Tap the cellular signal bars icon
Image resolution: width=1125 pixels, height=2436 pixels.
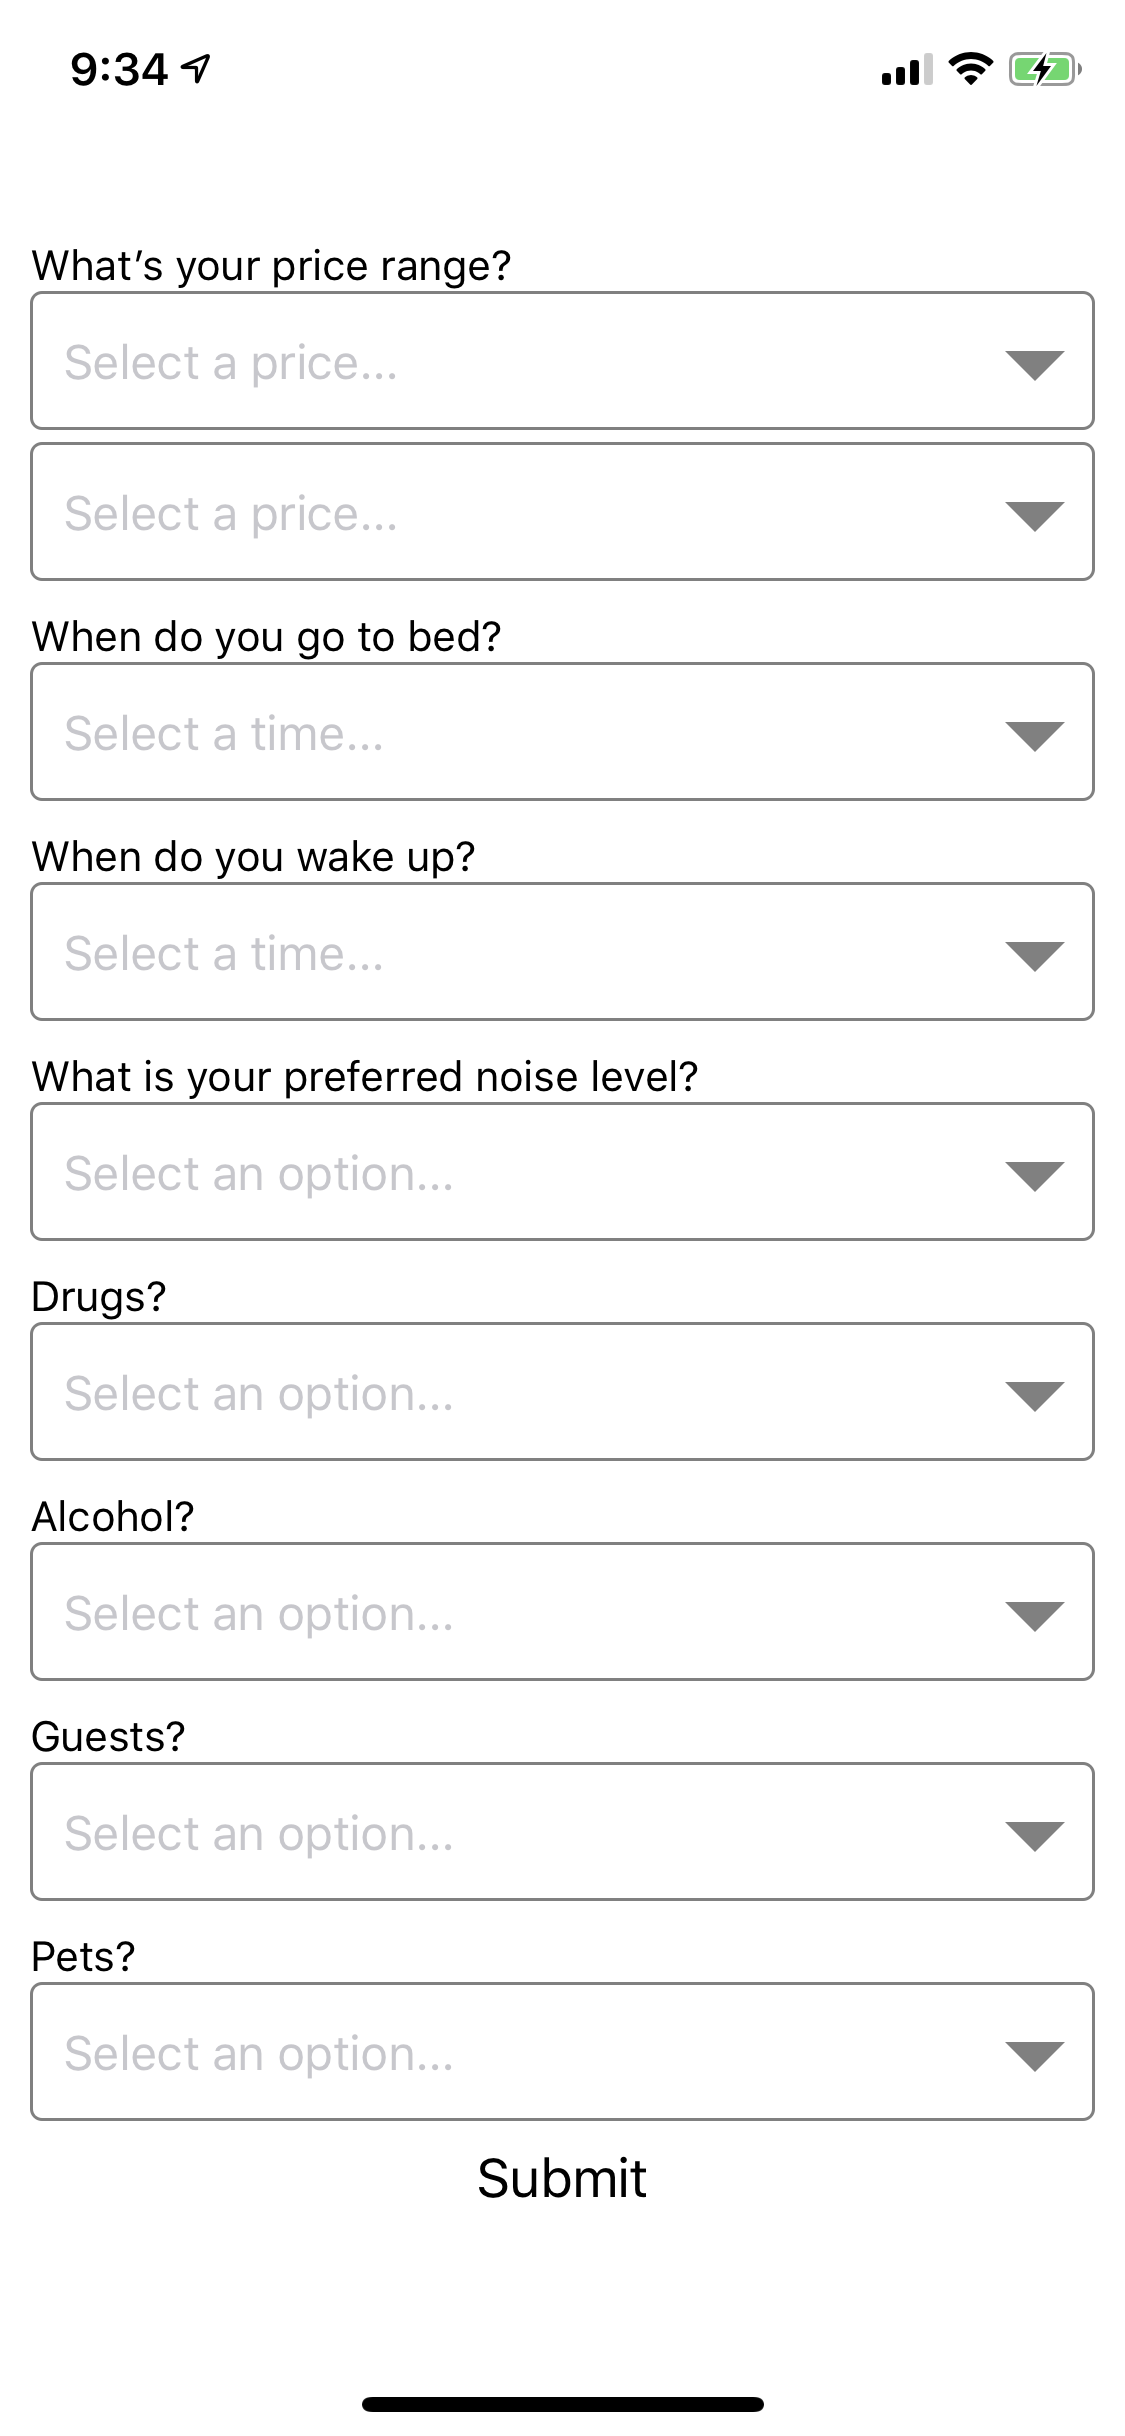(906, 70)
